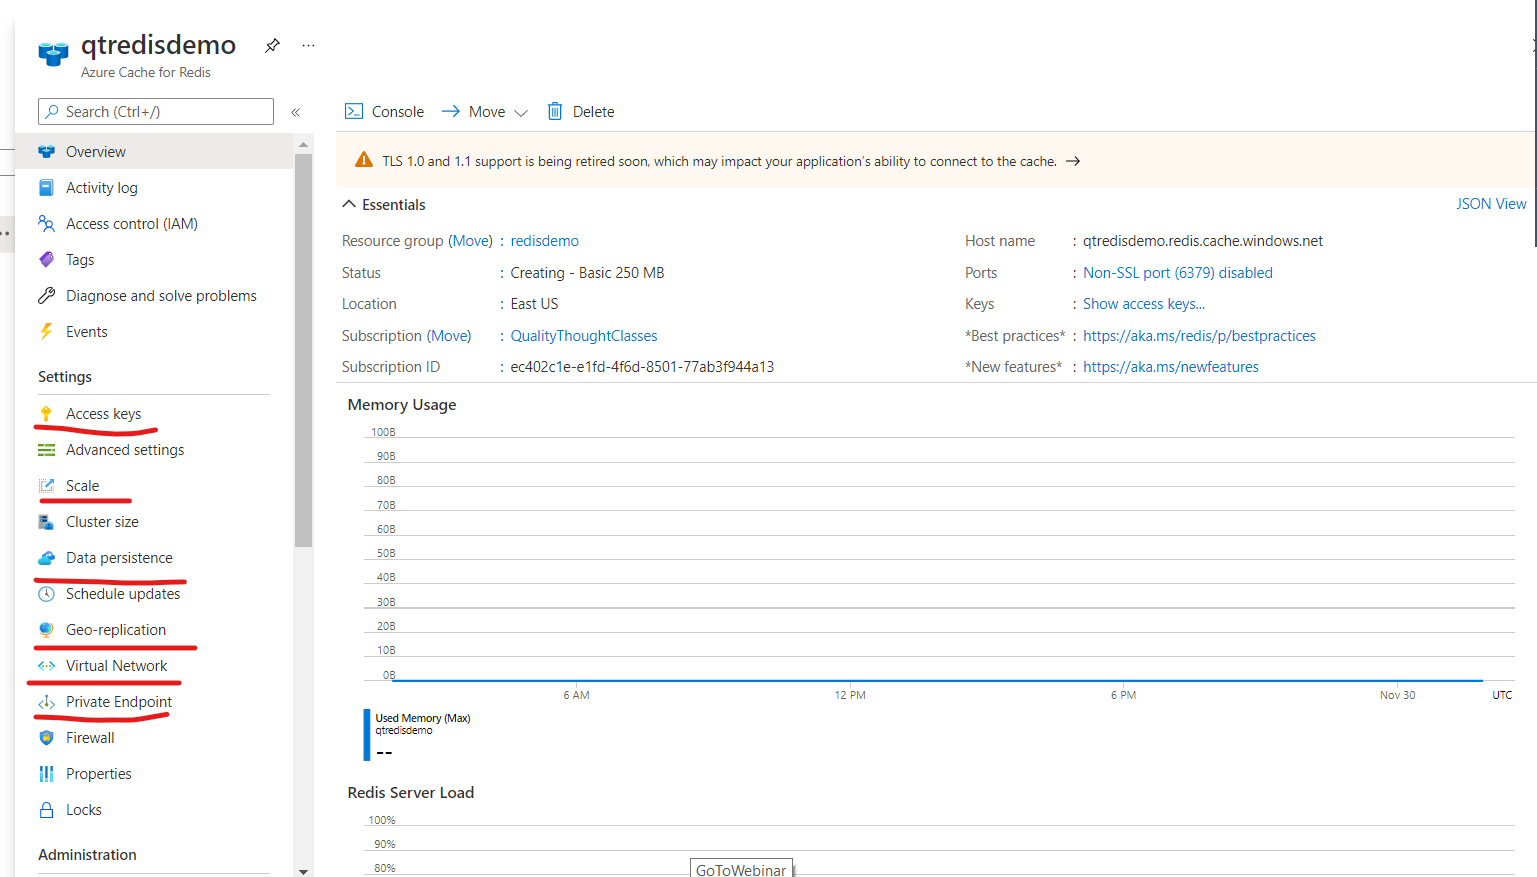Screen dimensions: 1537x877
Task: Click the Show access keys link
Action: click(x=1144, y=304)
